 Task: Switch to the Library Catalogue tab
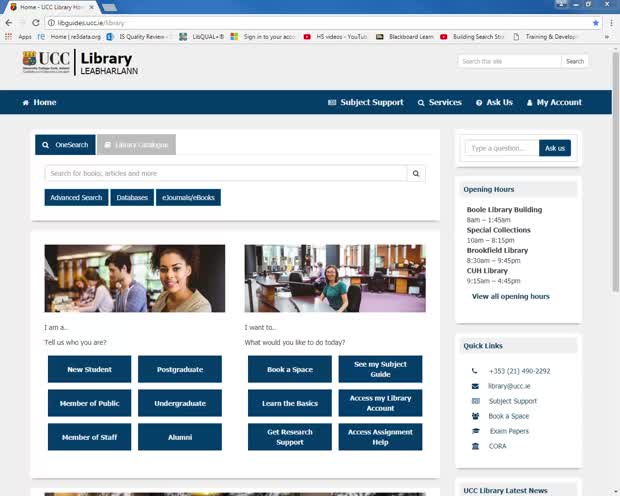pyautogui.click(x=136, y=145)
